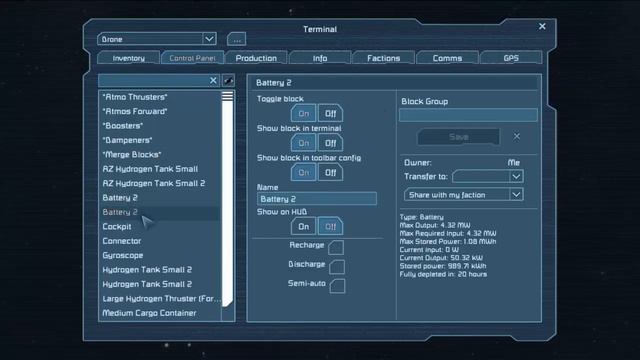Click Current Output: 50.32 kW text
640x360 pixels.
click(x=441, y=258)
